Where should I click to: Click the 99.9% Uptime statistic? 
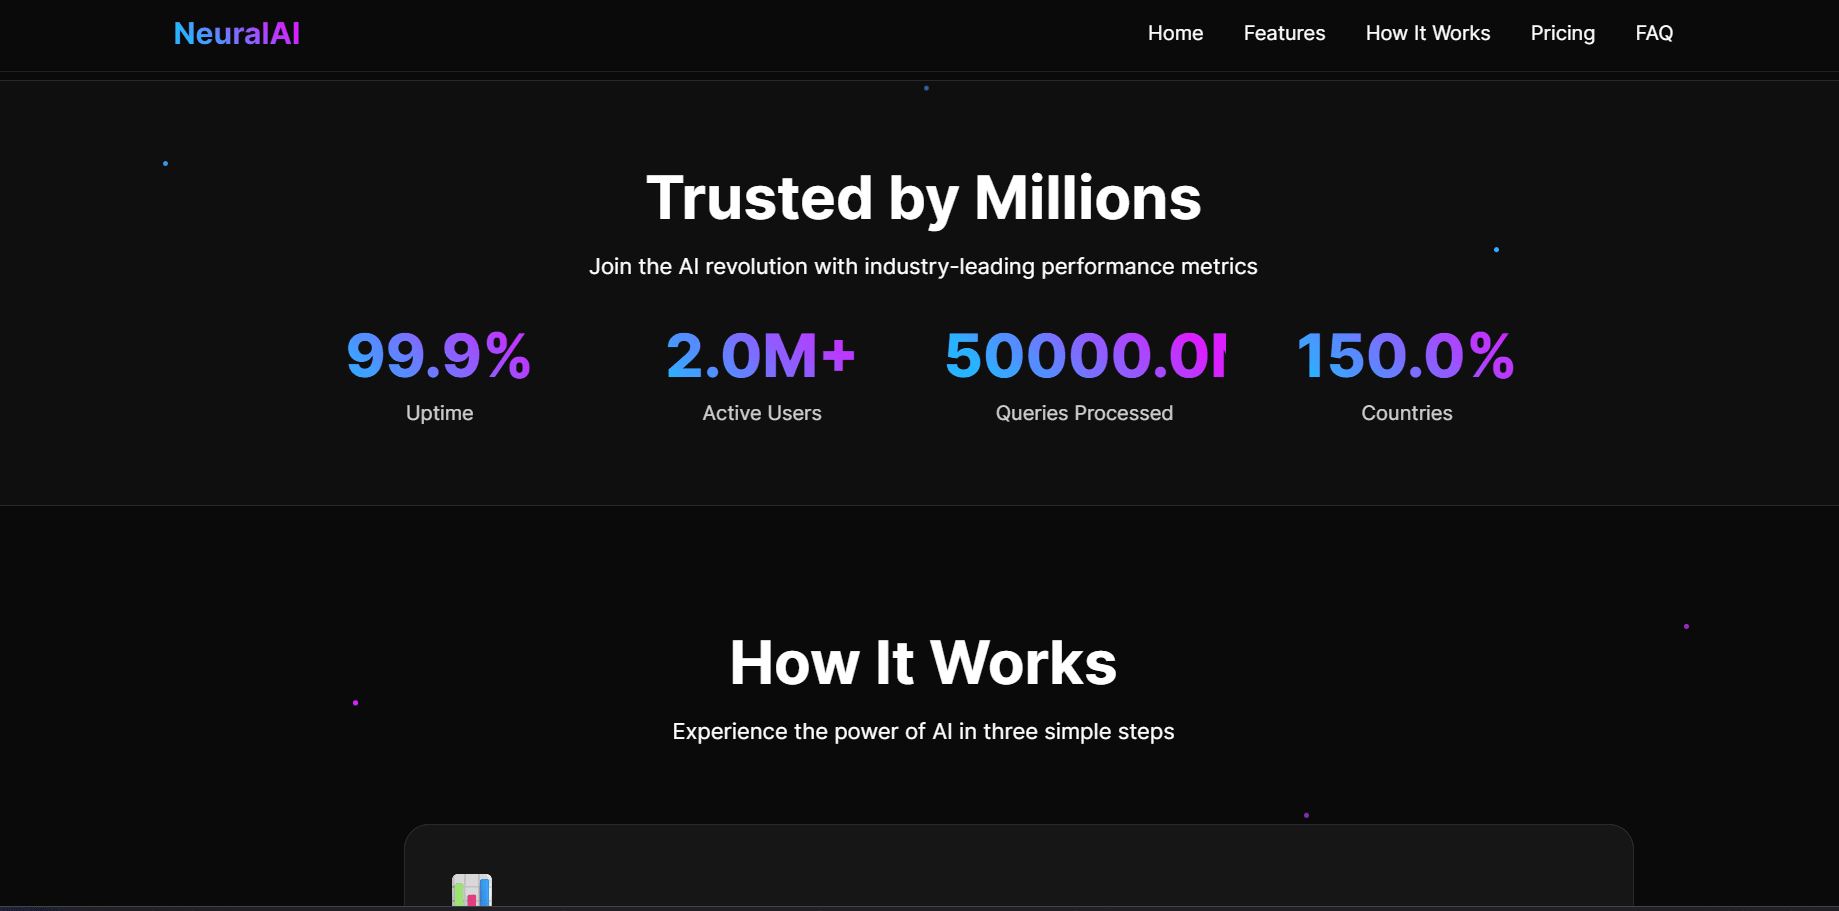[x=438, y=355]
